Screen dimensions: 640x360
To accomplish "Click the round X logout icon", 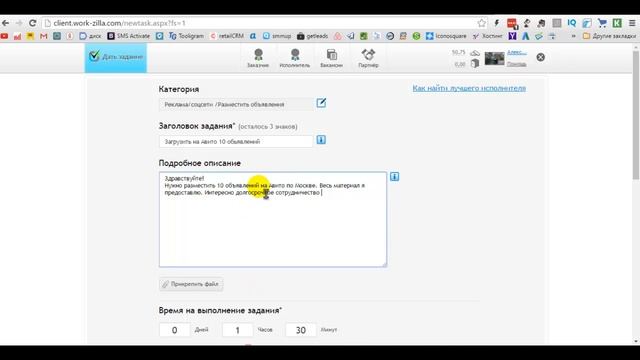I will [541, 57].
